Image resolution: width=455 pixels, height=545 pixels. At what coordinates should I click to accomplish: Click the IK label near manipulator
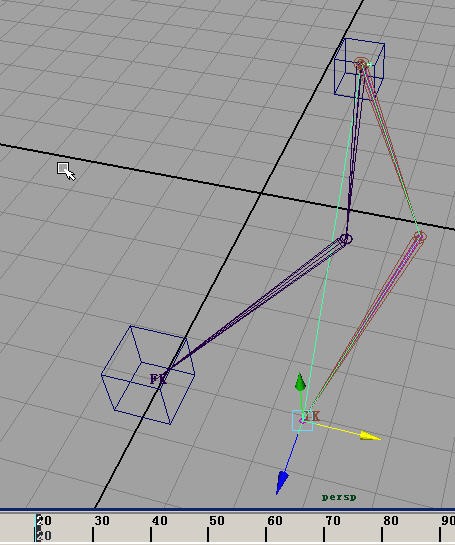coord(313,416)
